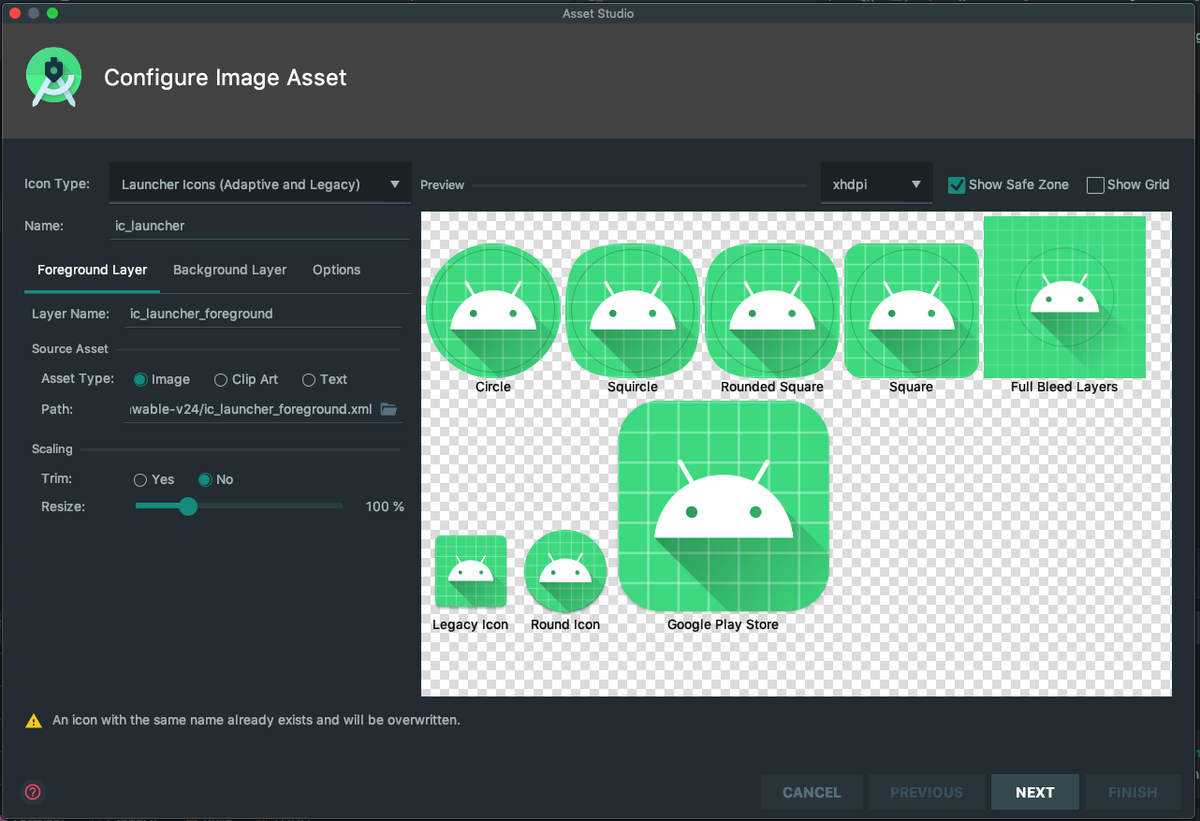Open the Options tab
This screenshot has width=1200, height=821.
coord(336,270)
